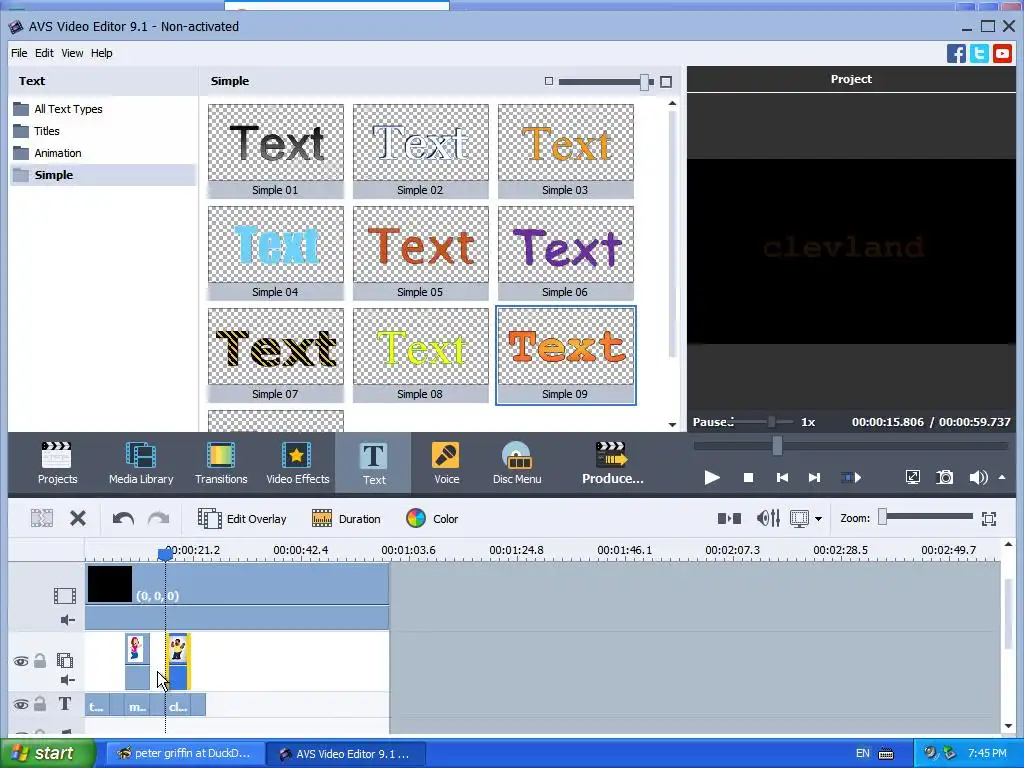The image size is (1024, 768).
Task: Expand the volume arrow next to speaker
Action: pyautogui.click(x=1002, y=477)
